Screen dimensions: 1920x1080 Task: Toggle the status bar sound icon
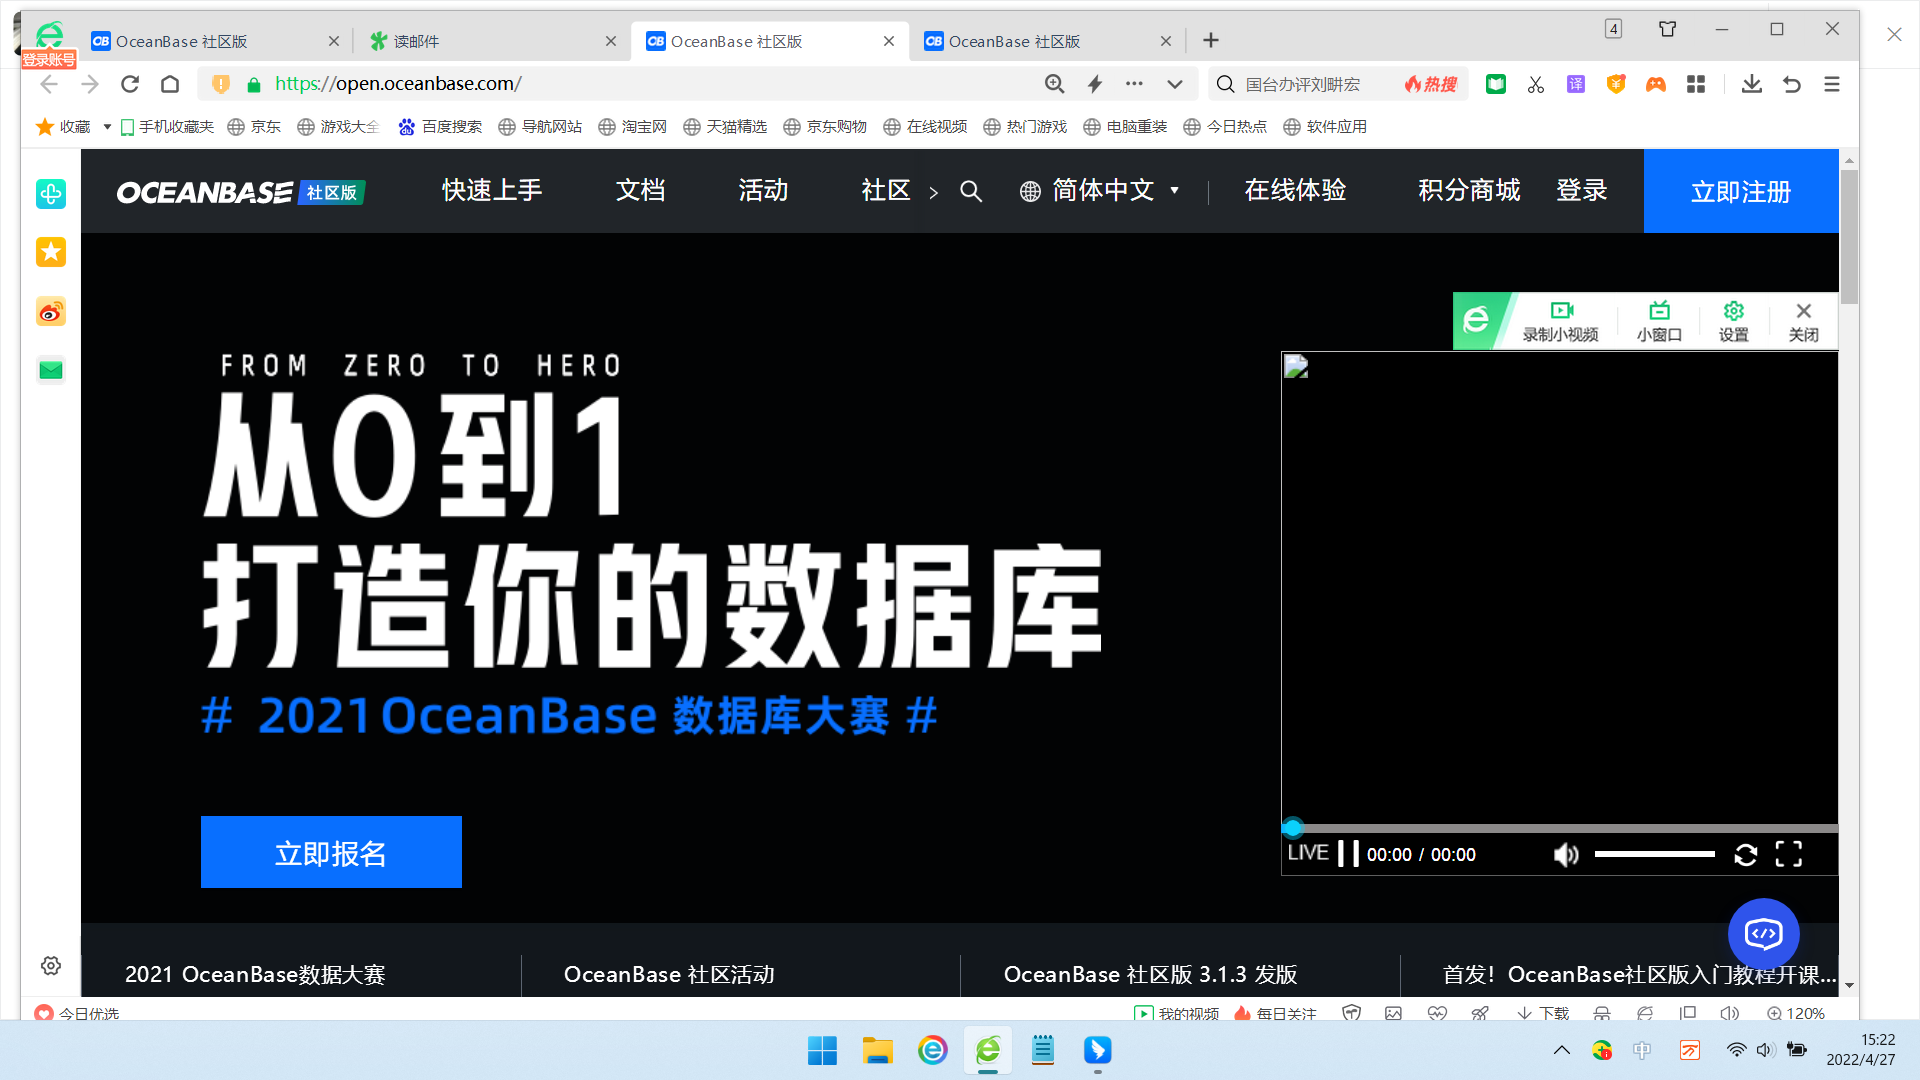(x=1729, y=1013)
